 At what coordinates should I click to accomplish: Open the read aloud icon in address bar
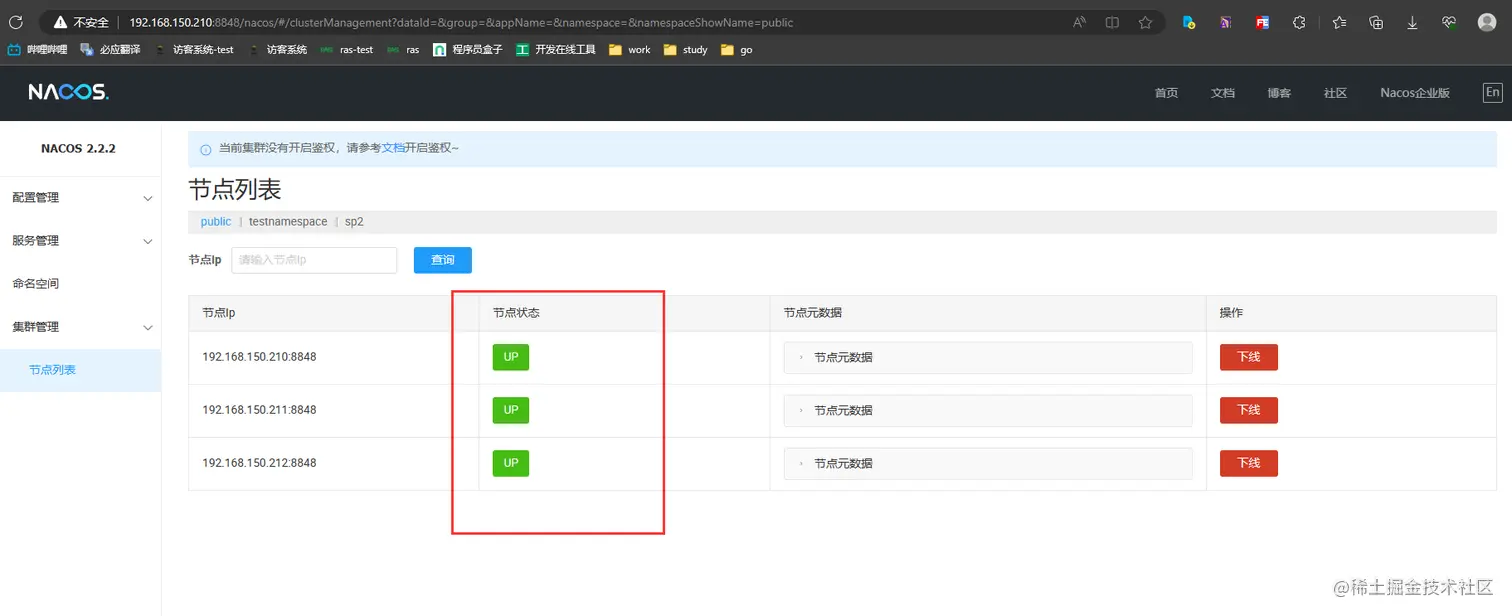coord(1079,22)
